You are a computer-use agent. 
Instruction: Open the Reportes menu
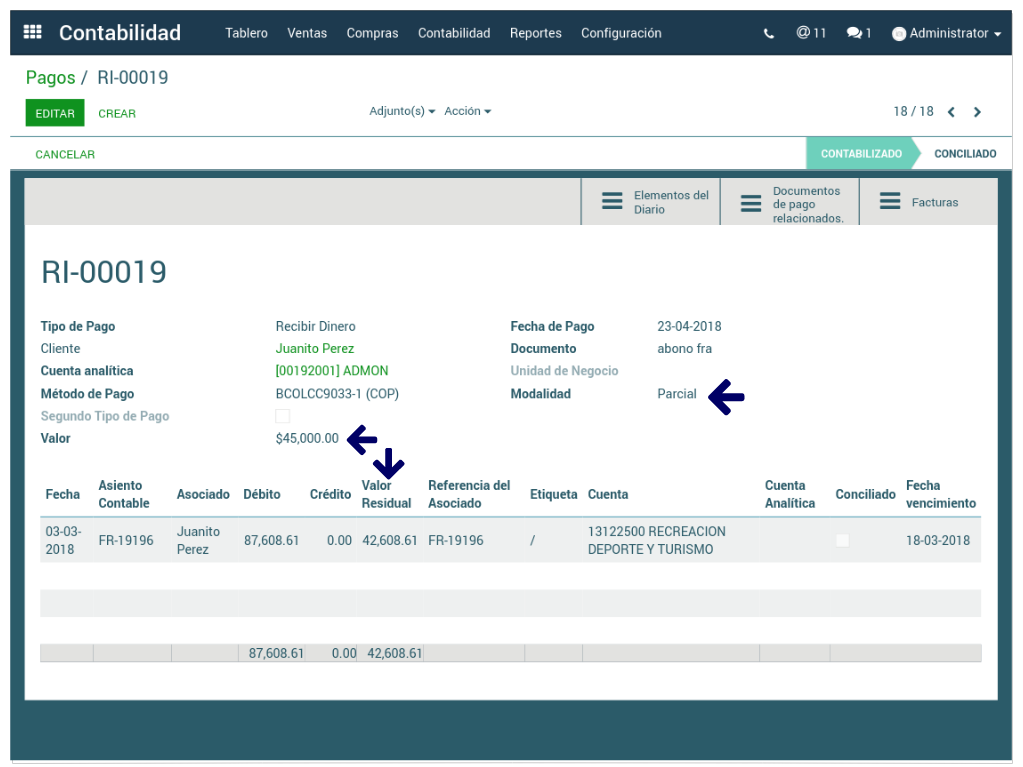click(x=535, y=33)
